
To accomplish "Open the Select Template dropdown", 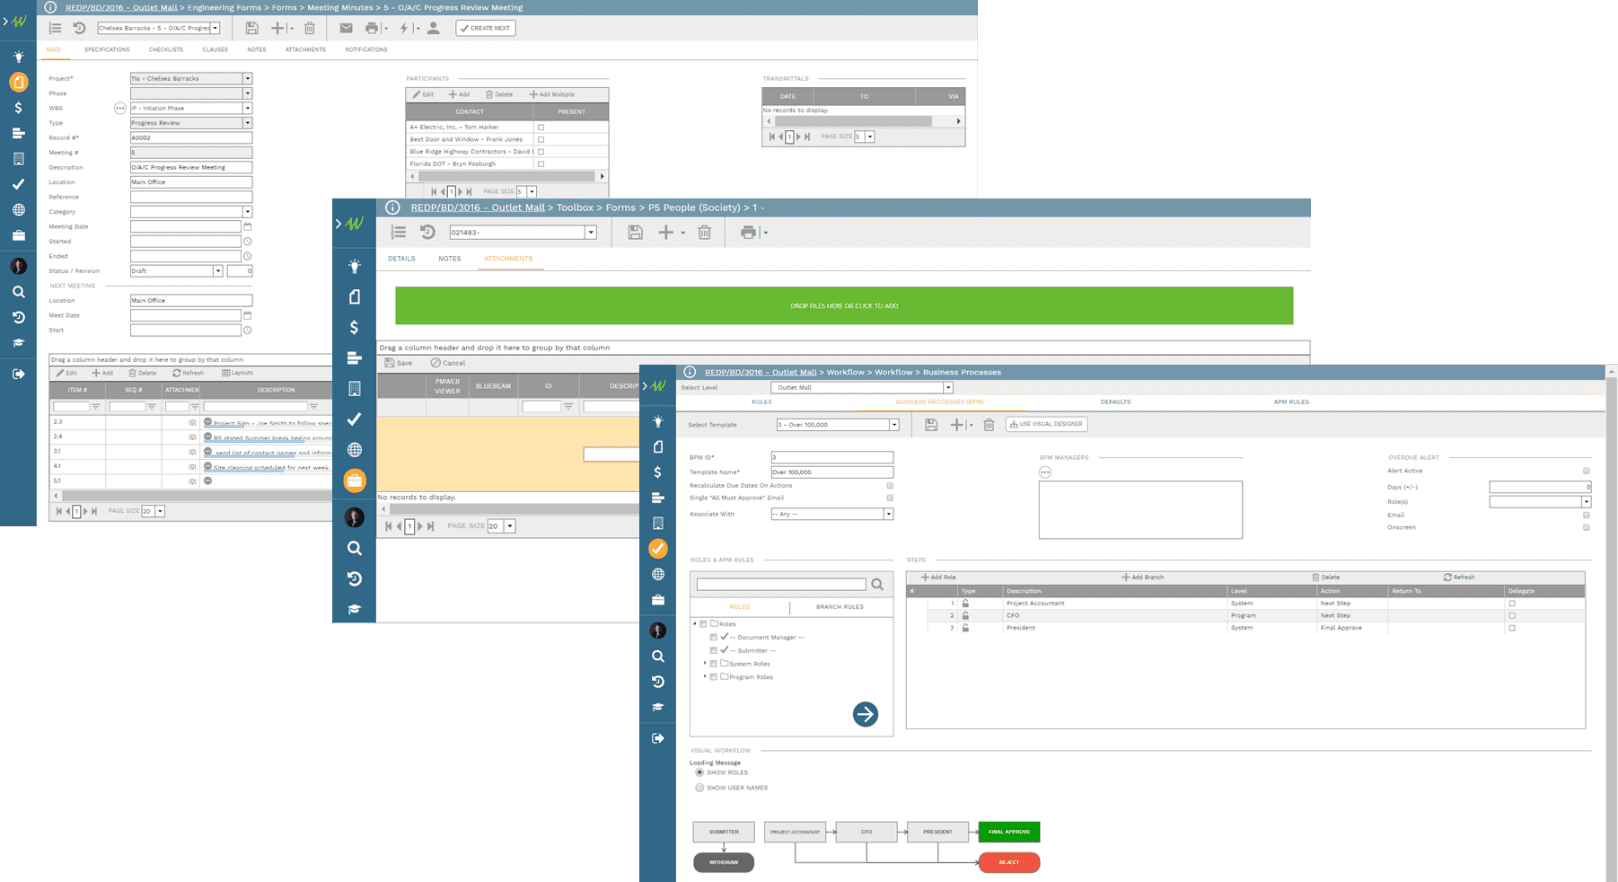I will 894,425.
